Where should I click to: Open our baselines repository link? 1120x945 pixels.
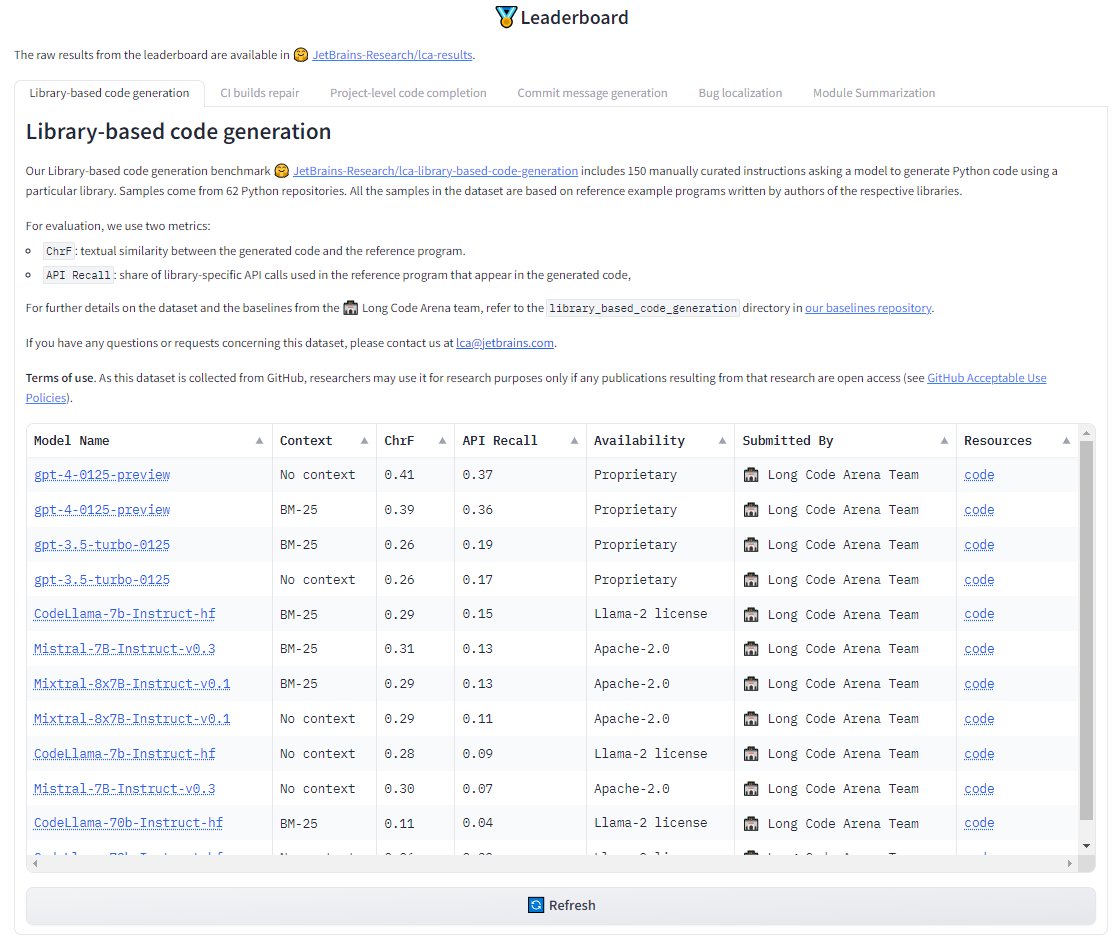(x=868, y=308)
